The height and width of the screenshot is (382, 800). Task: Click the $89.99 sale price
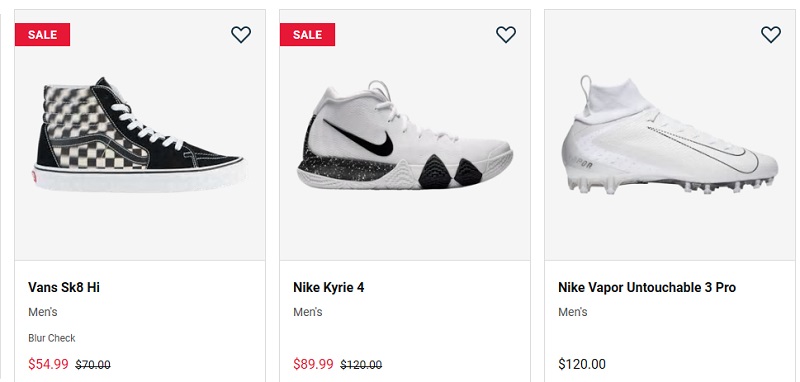click(x=313, y=364)
